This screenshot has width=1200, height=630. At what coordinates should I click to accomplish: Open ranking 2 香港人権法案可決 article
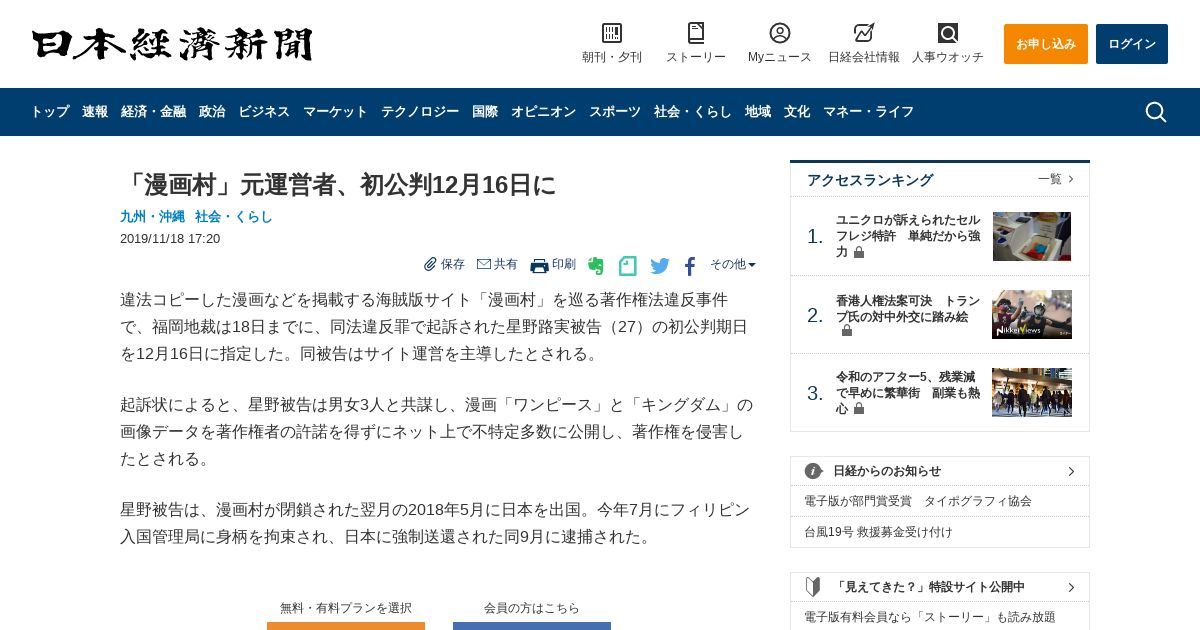click(908, 315)
